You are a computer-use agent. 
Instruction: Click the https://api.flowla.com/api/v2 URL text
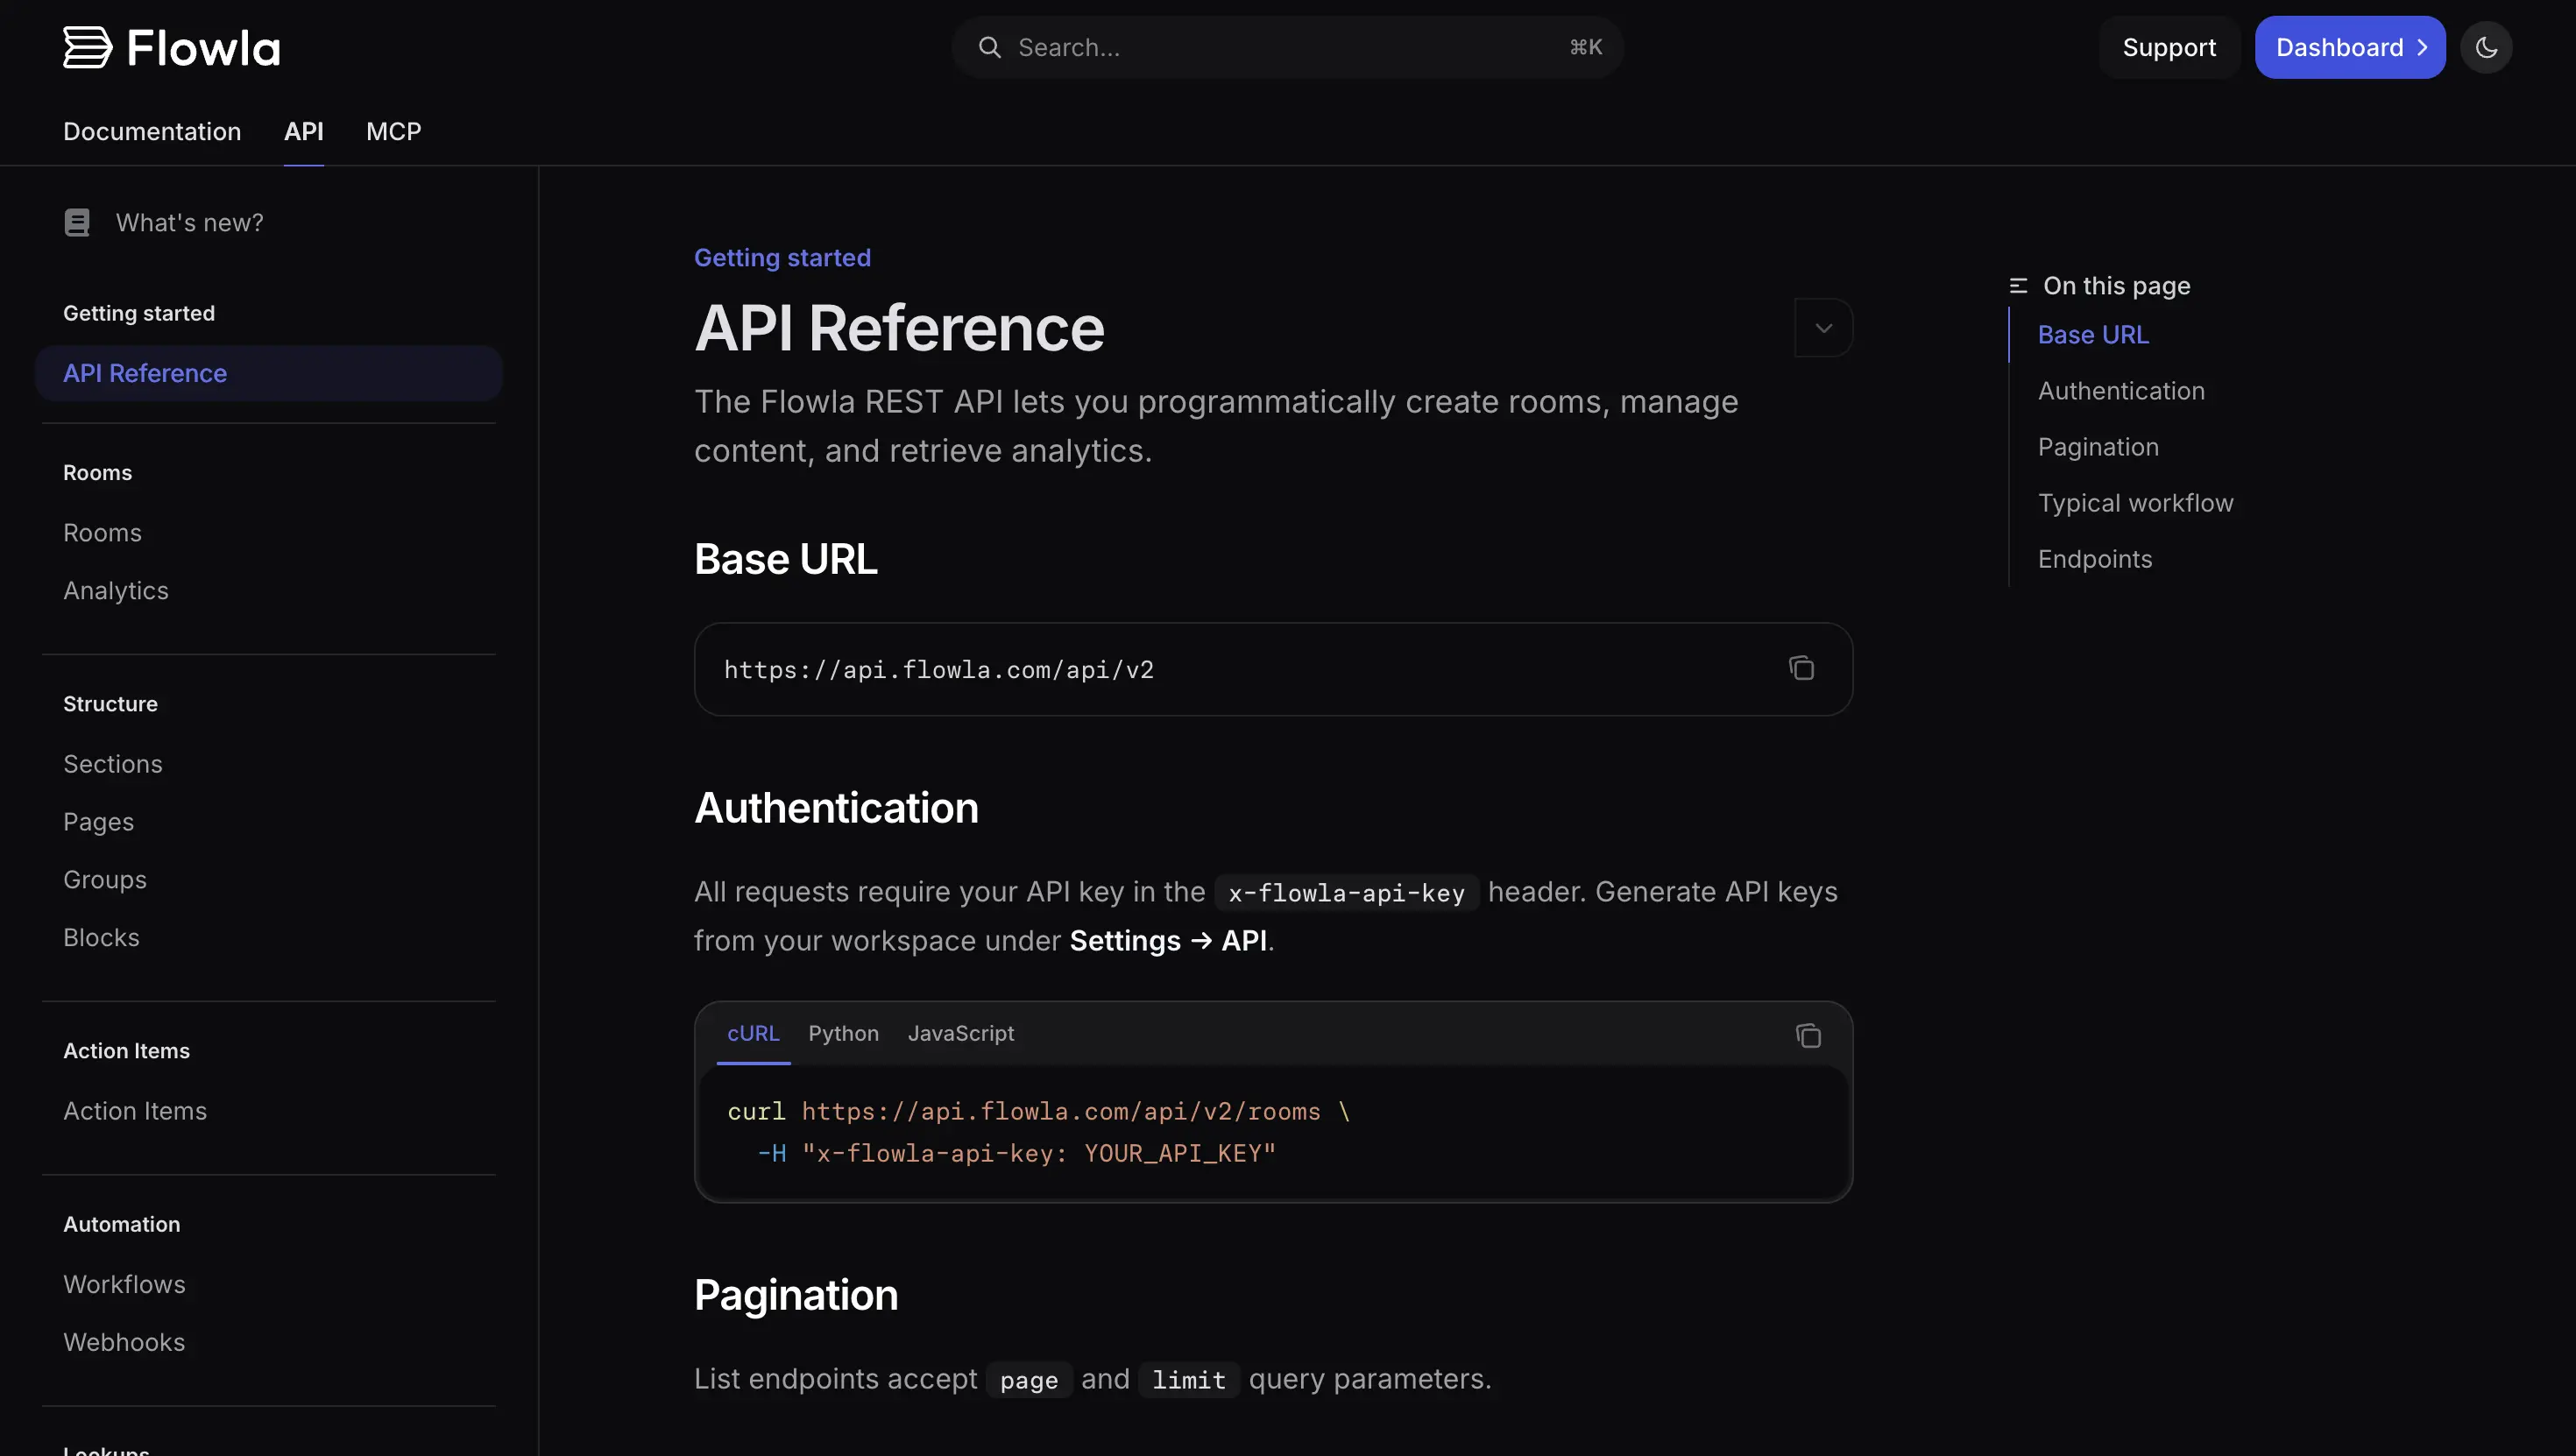point(938,669)
